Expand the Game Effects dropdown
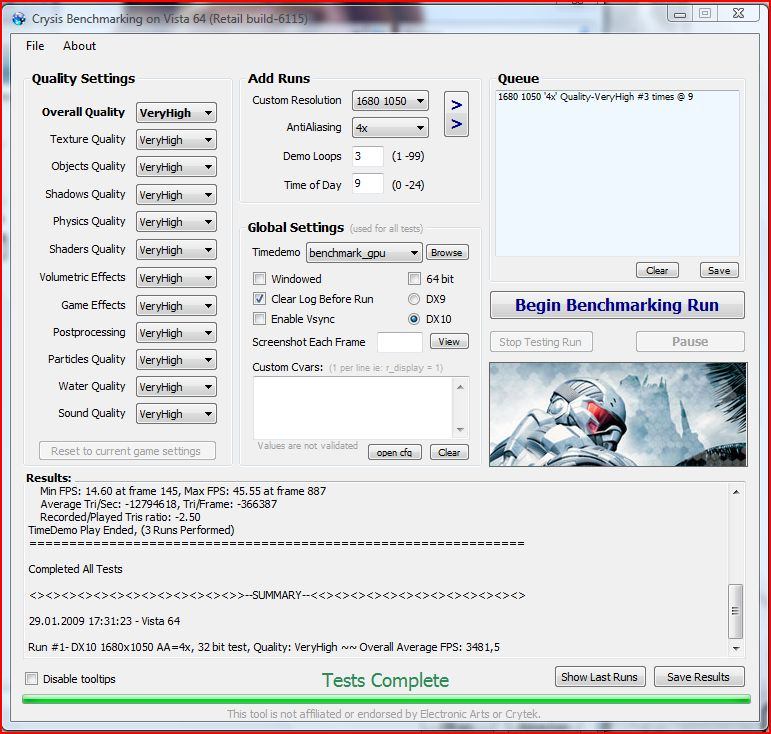The image size is (771, 734). [176, 305]
